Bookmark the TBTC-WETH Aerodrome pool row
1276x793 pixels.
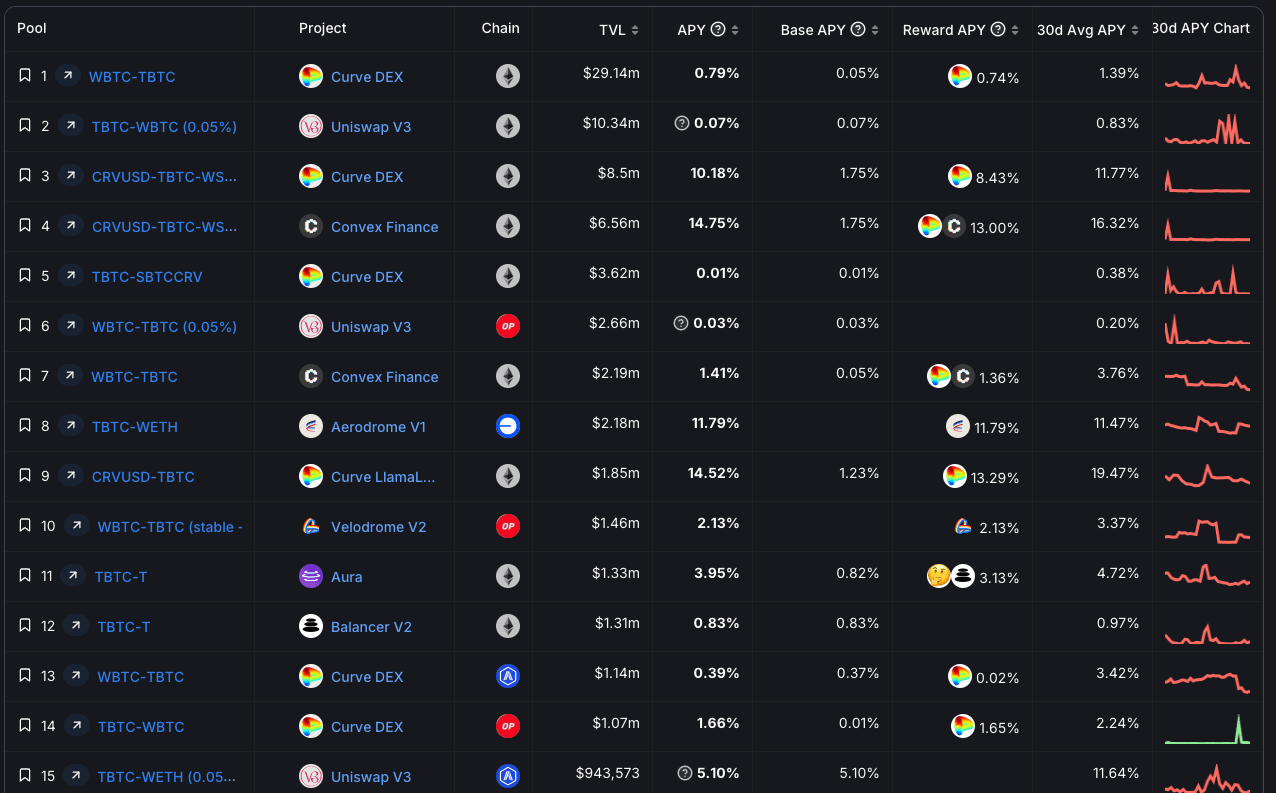(25, 425)
